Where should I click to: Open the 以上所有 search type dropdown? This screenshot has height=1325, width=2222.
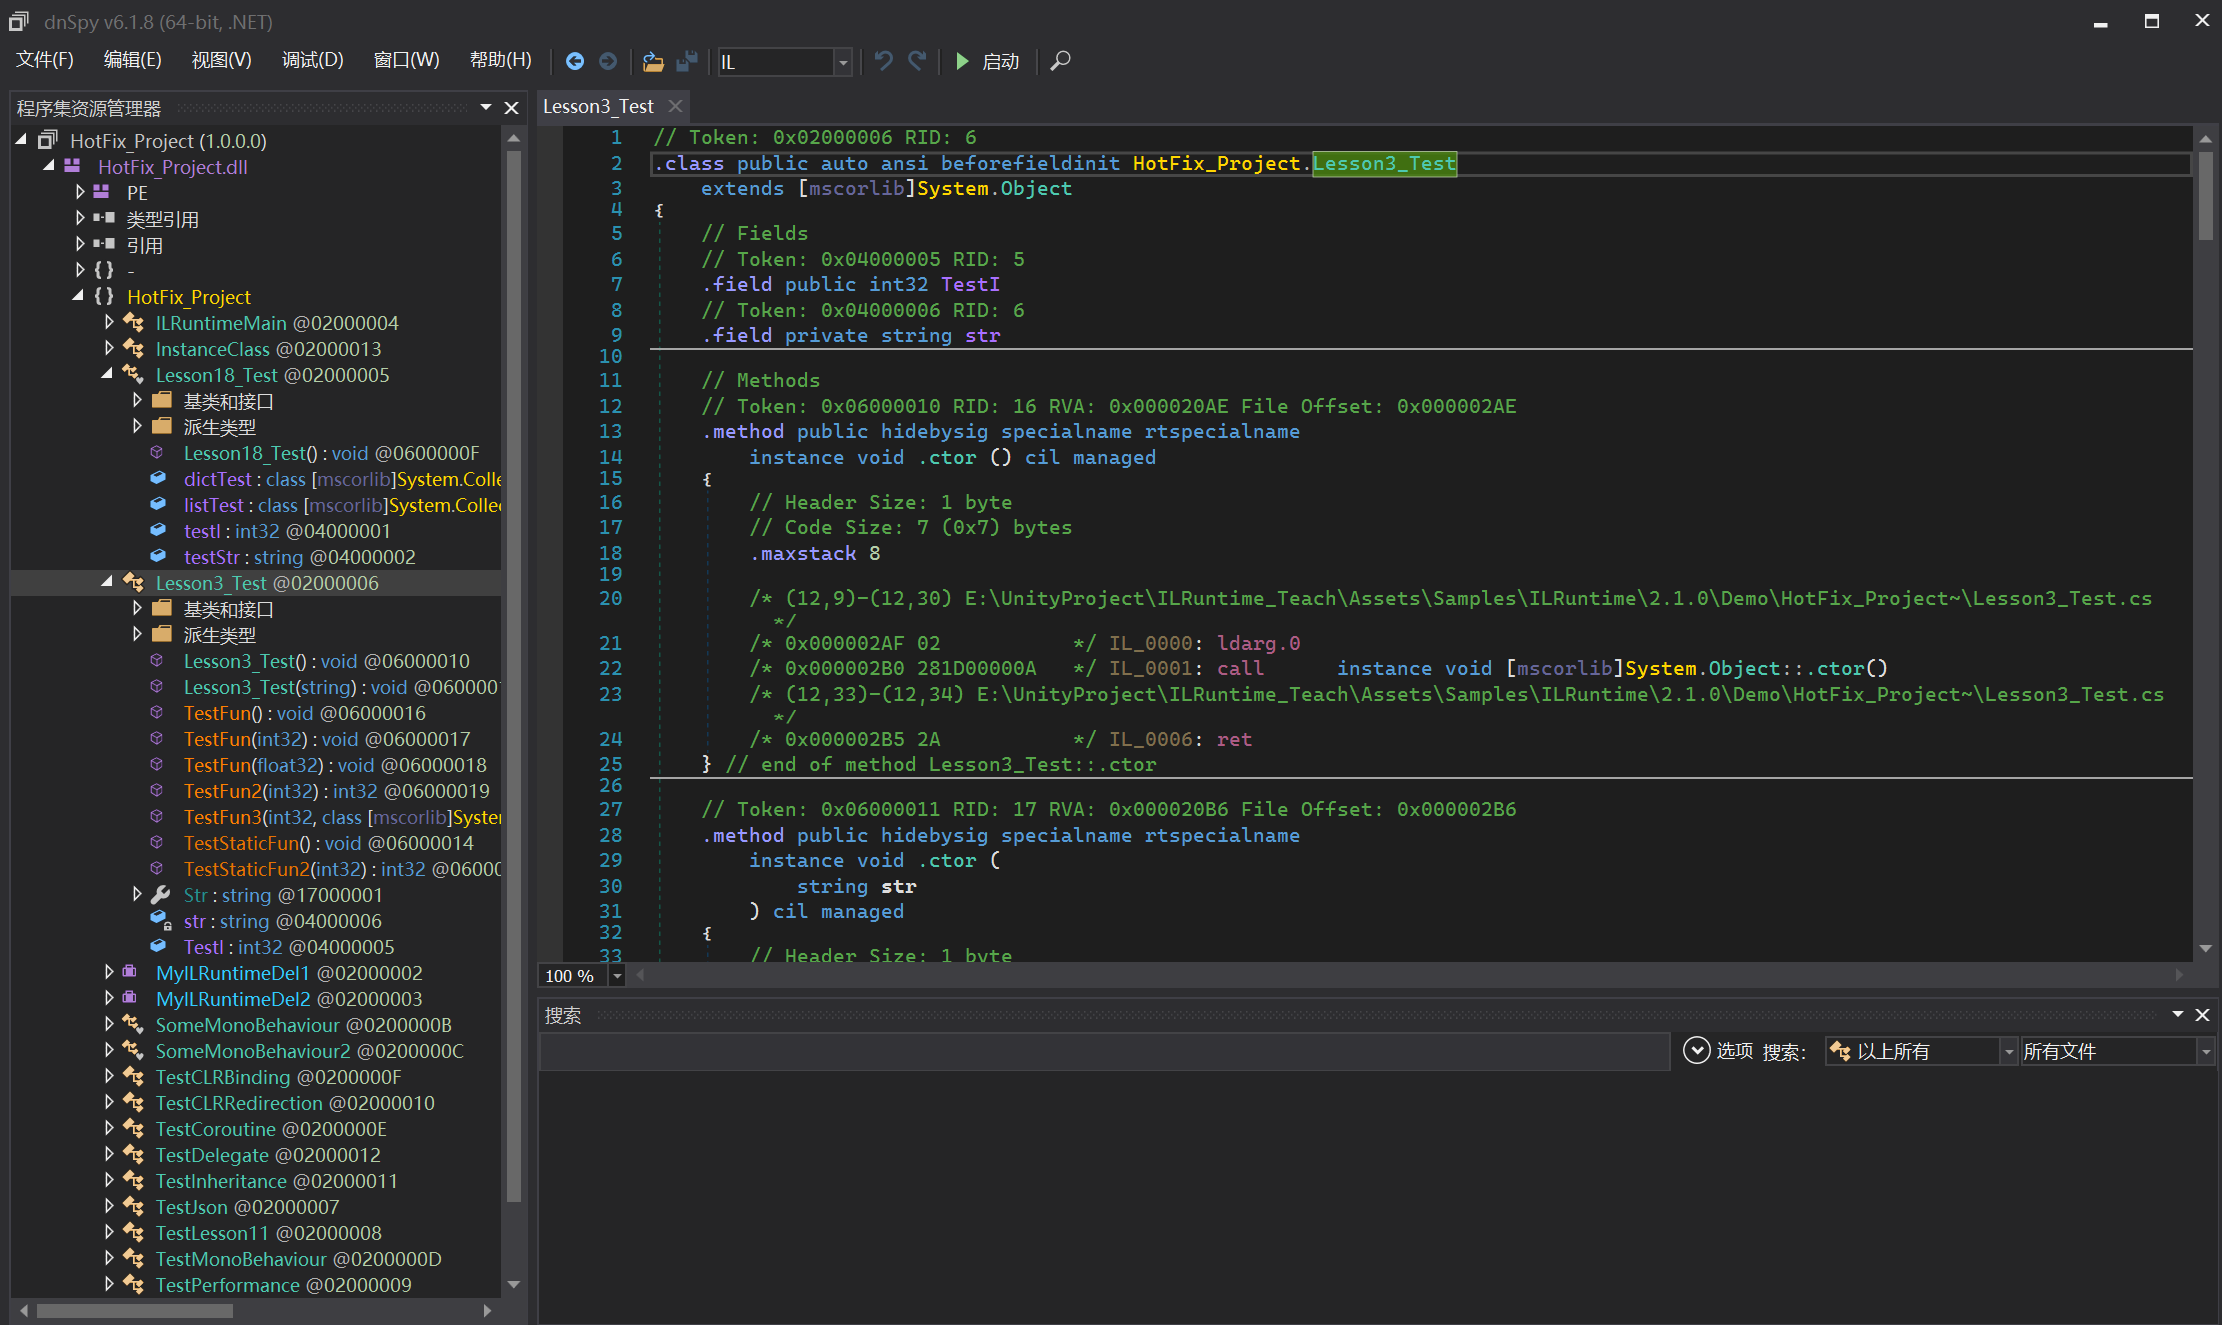pos(2009,1051)
